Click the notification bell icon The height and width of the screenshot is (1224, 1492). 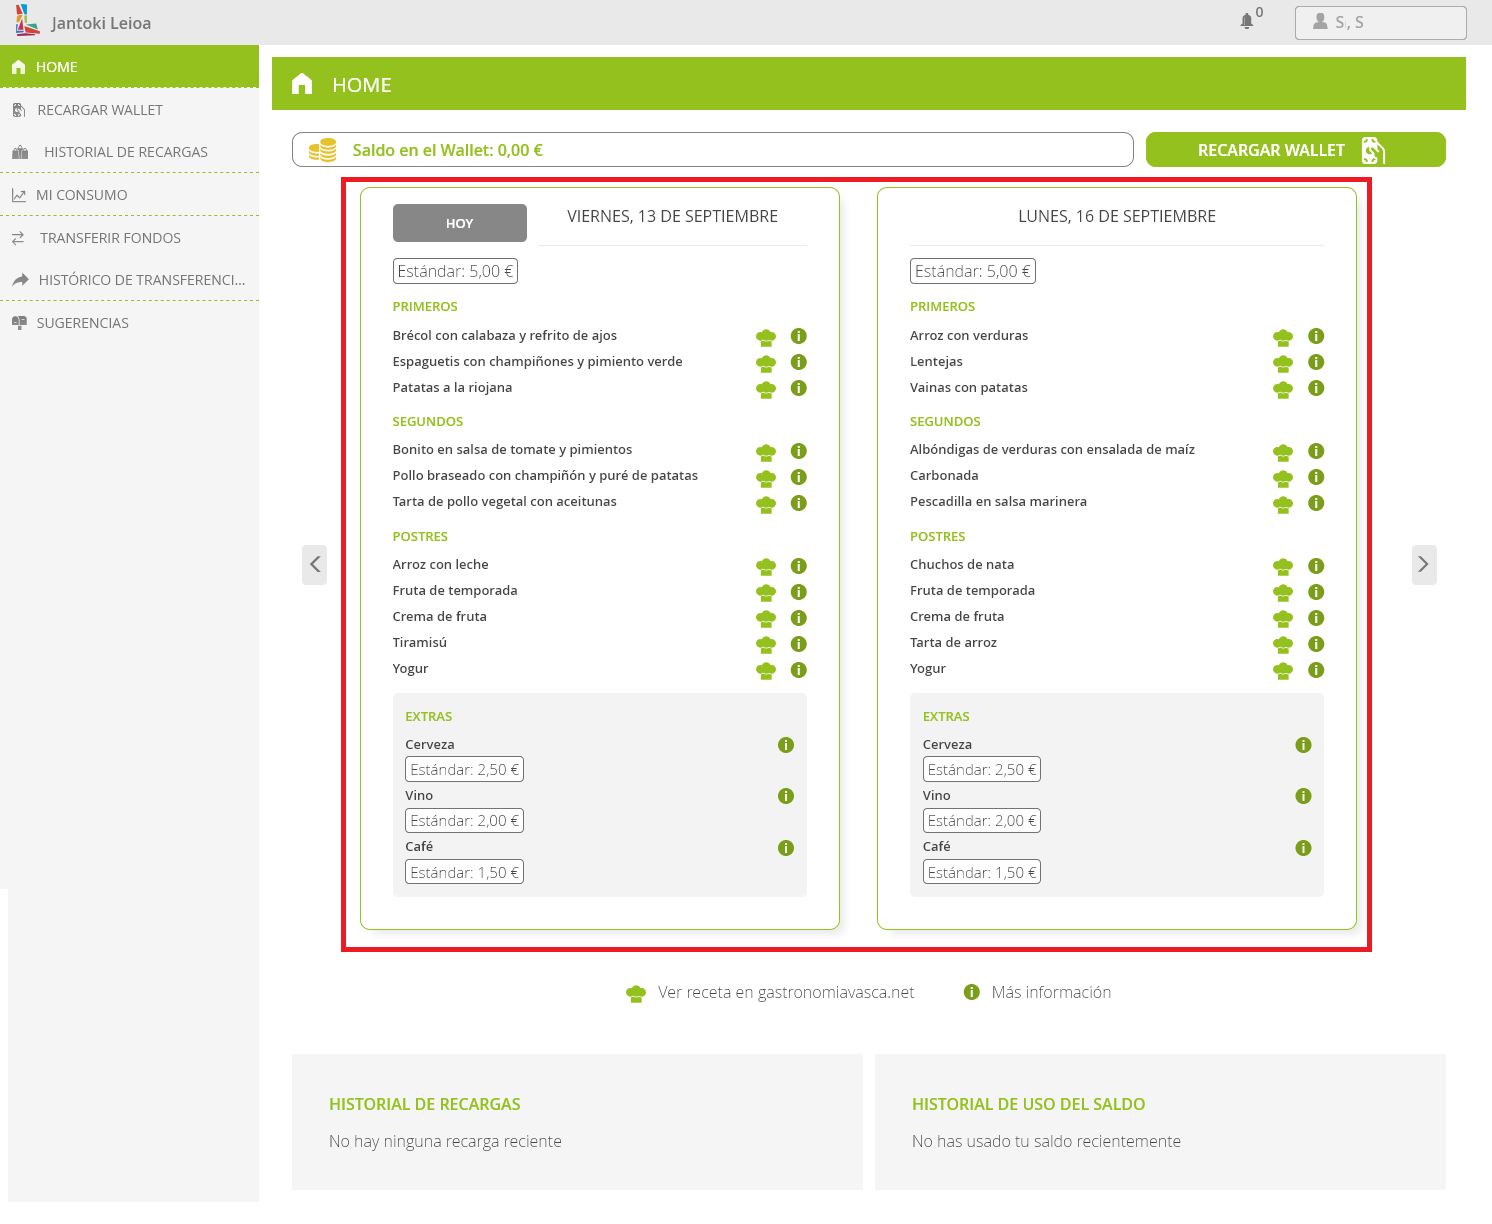pyautogui.click(x=1246, y=21)
